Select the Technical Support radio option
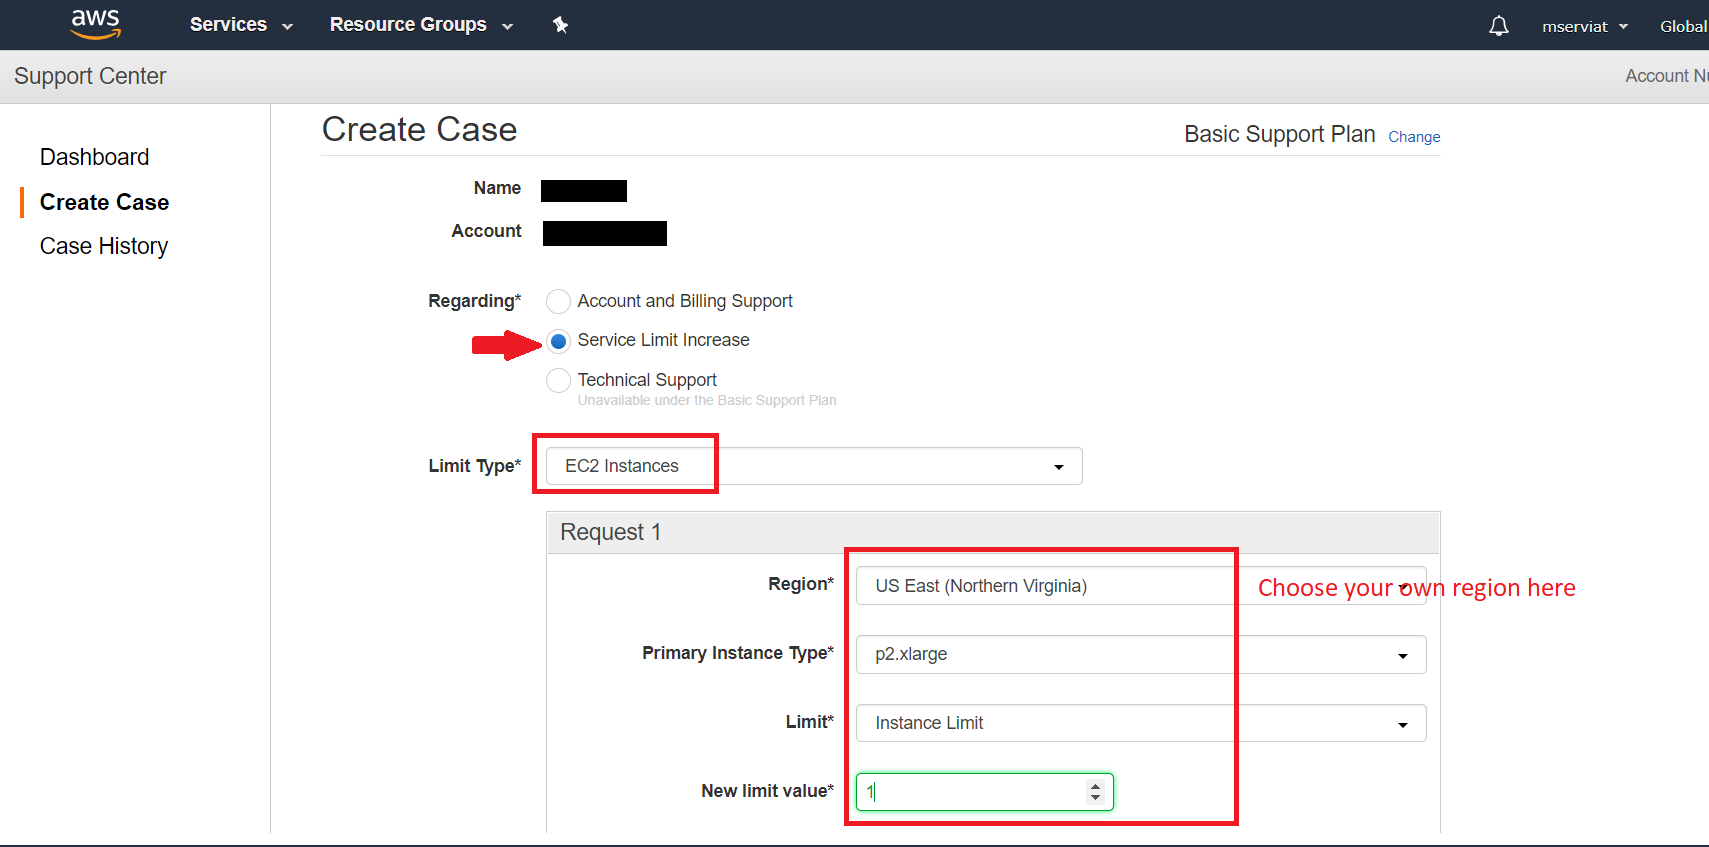Image resolution: width=1709 pixels, height=847 pixels. click(x=558, y=380)
